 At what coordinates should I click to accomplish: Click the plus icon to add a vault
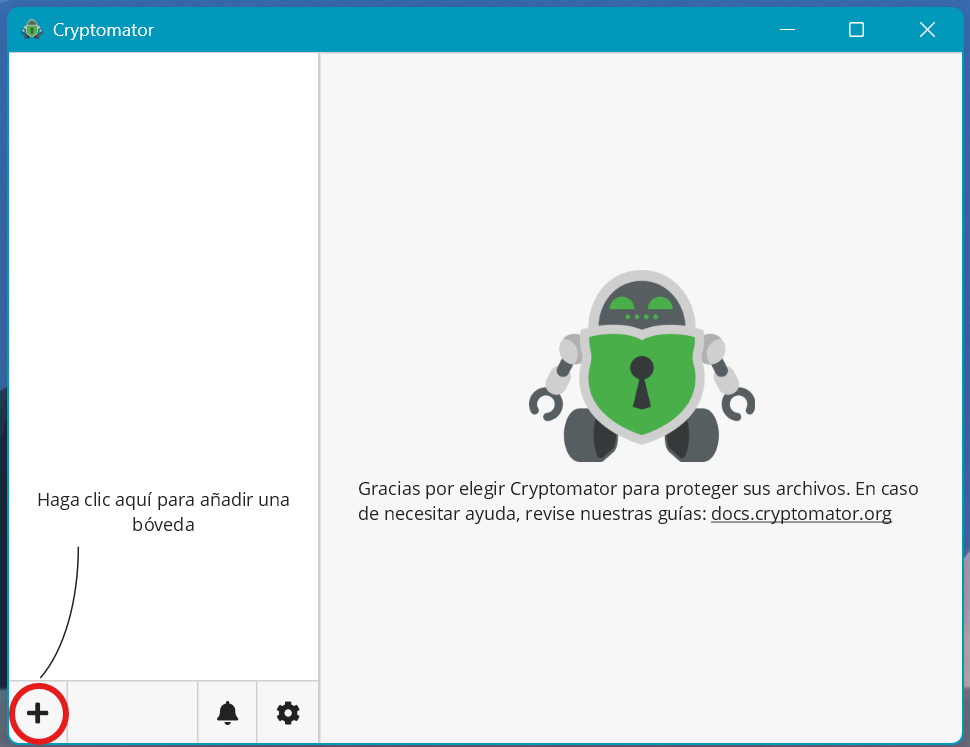[38, 713]
